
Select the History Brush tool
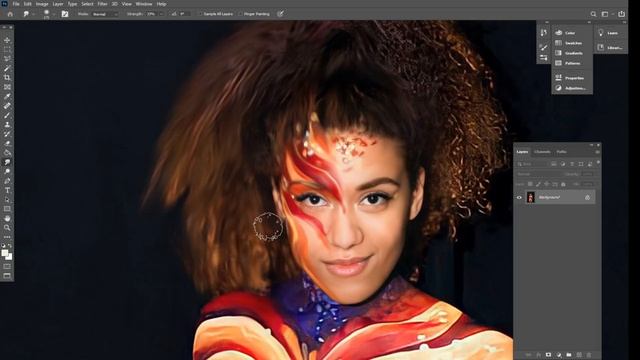pos(7,134)
